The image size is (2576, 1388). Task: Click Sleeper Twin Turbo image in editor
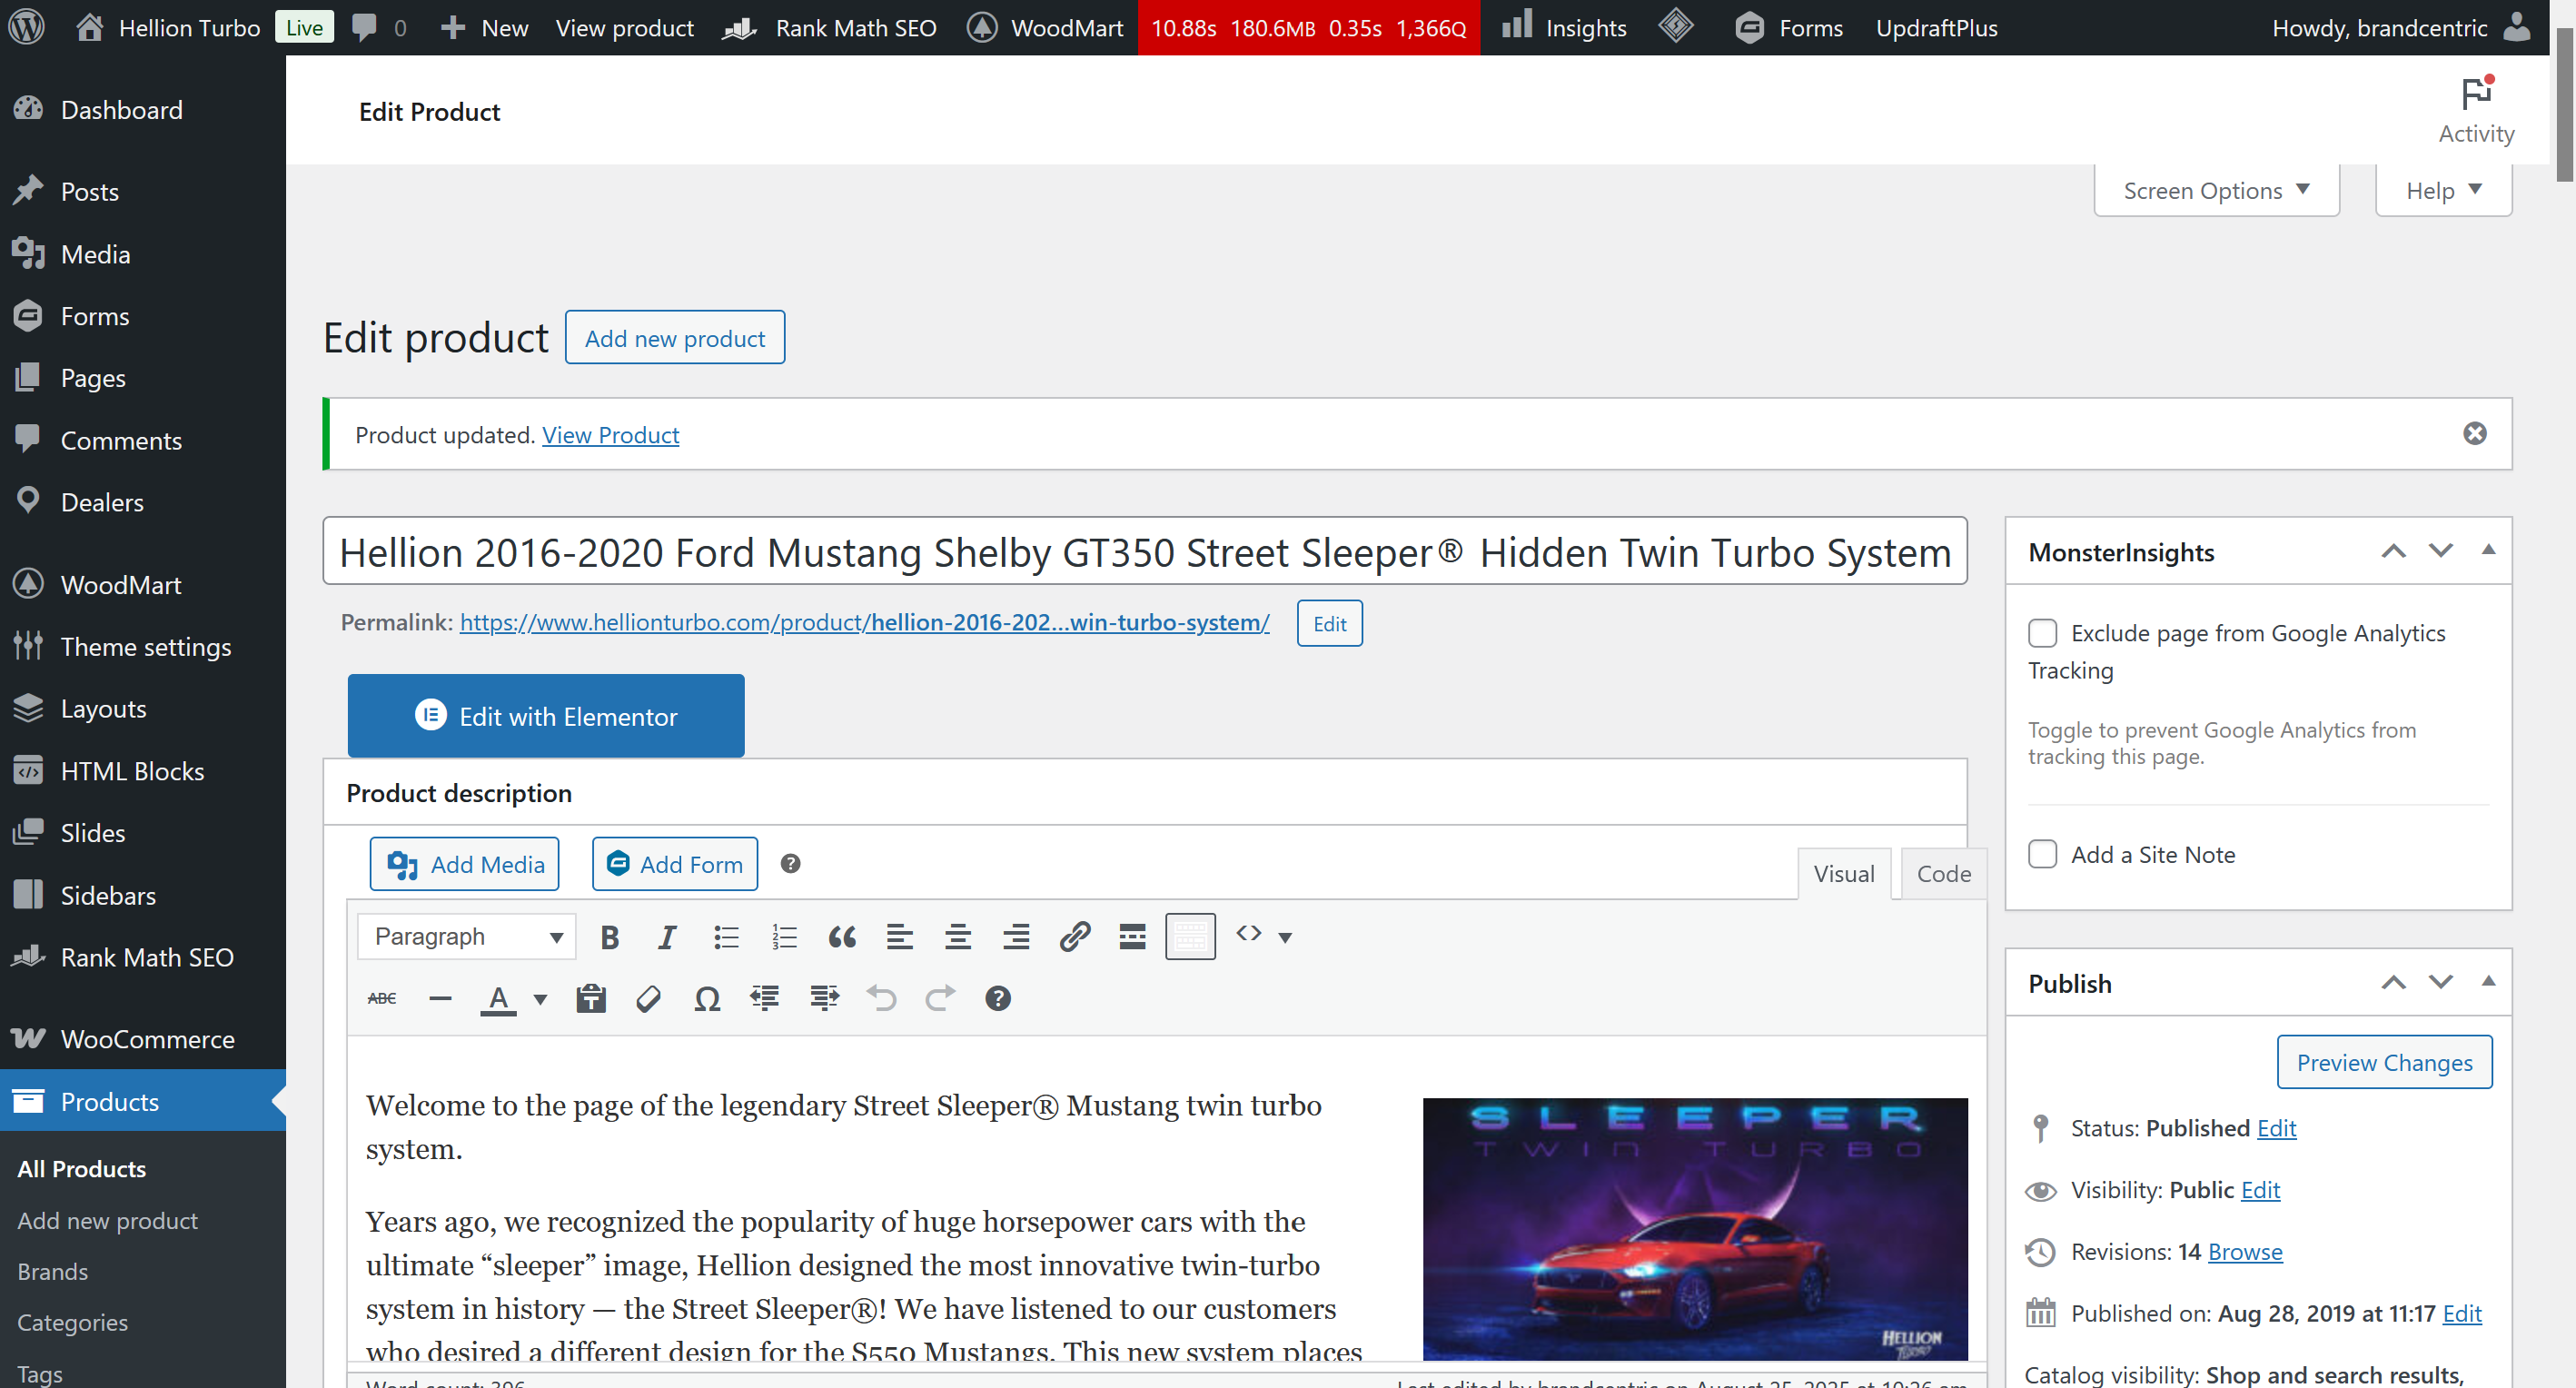pyautogui.click(x=1695, y=1229)
